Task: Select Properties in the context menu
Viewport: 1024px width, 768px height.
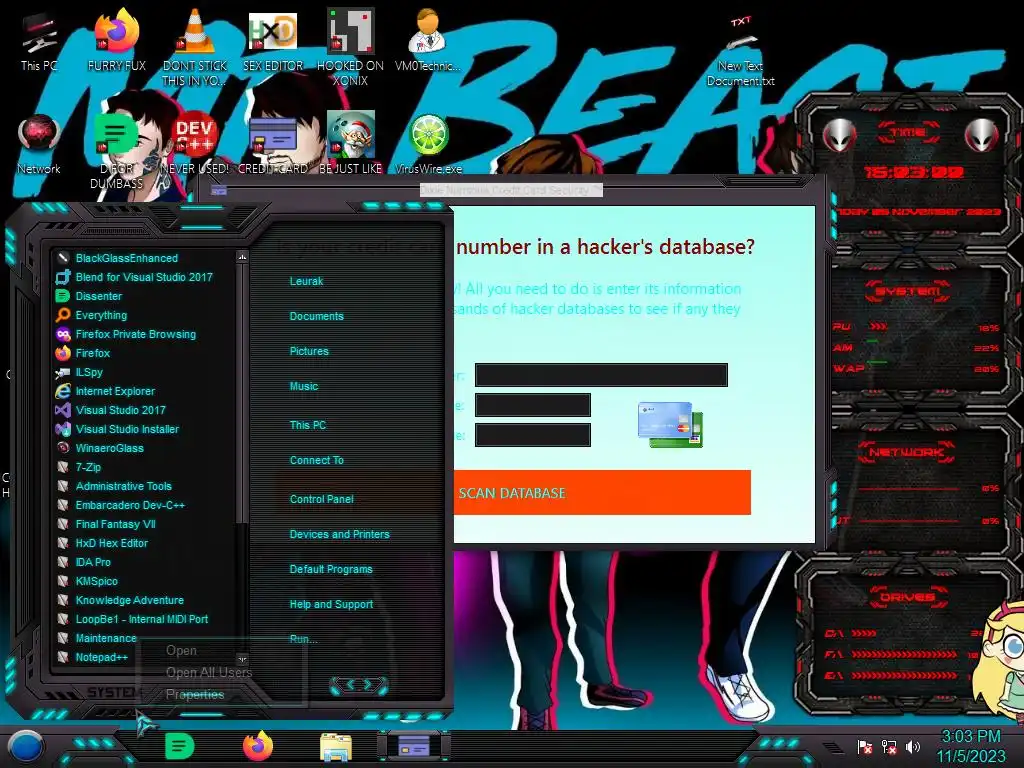Action: point(195,694)
